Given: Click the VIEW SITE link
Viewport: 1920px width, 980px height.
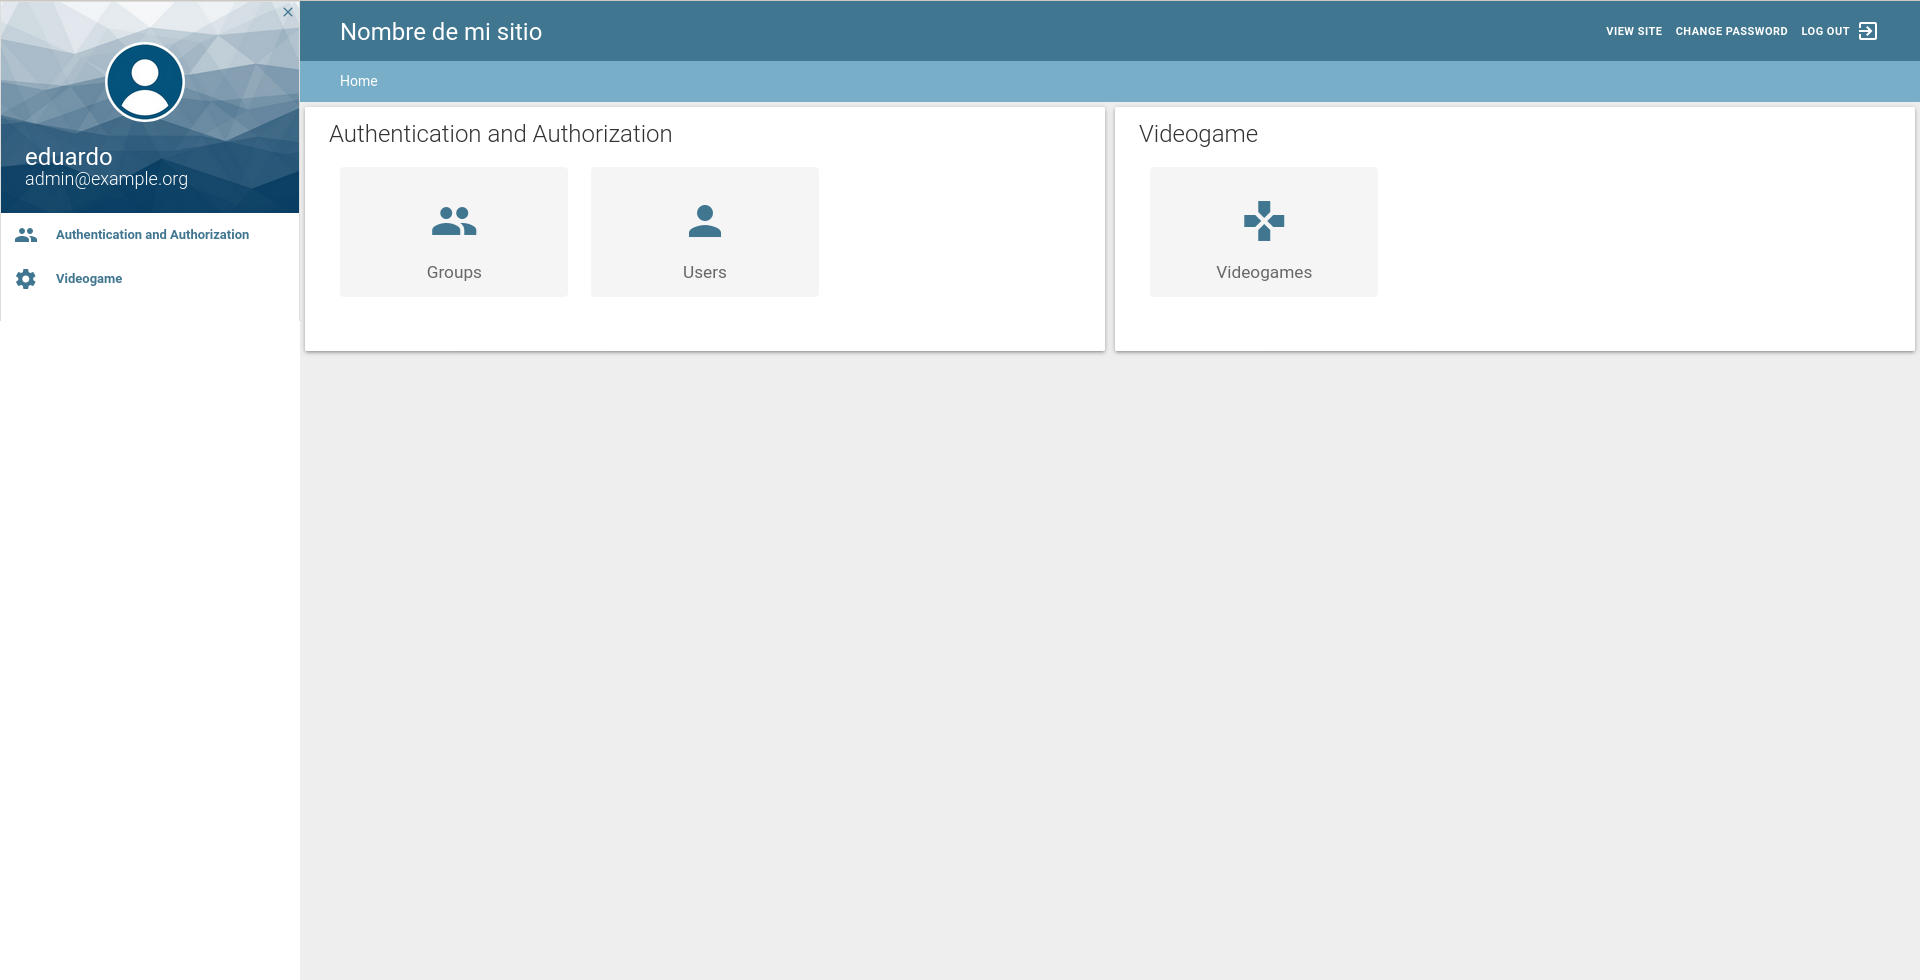Looking at the screenshot, I should pos(1633,31).
